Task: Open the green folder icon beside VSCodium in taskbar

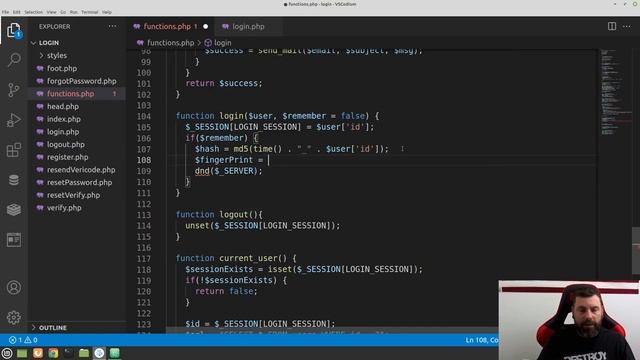Action: [x=84, y=353]
